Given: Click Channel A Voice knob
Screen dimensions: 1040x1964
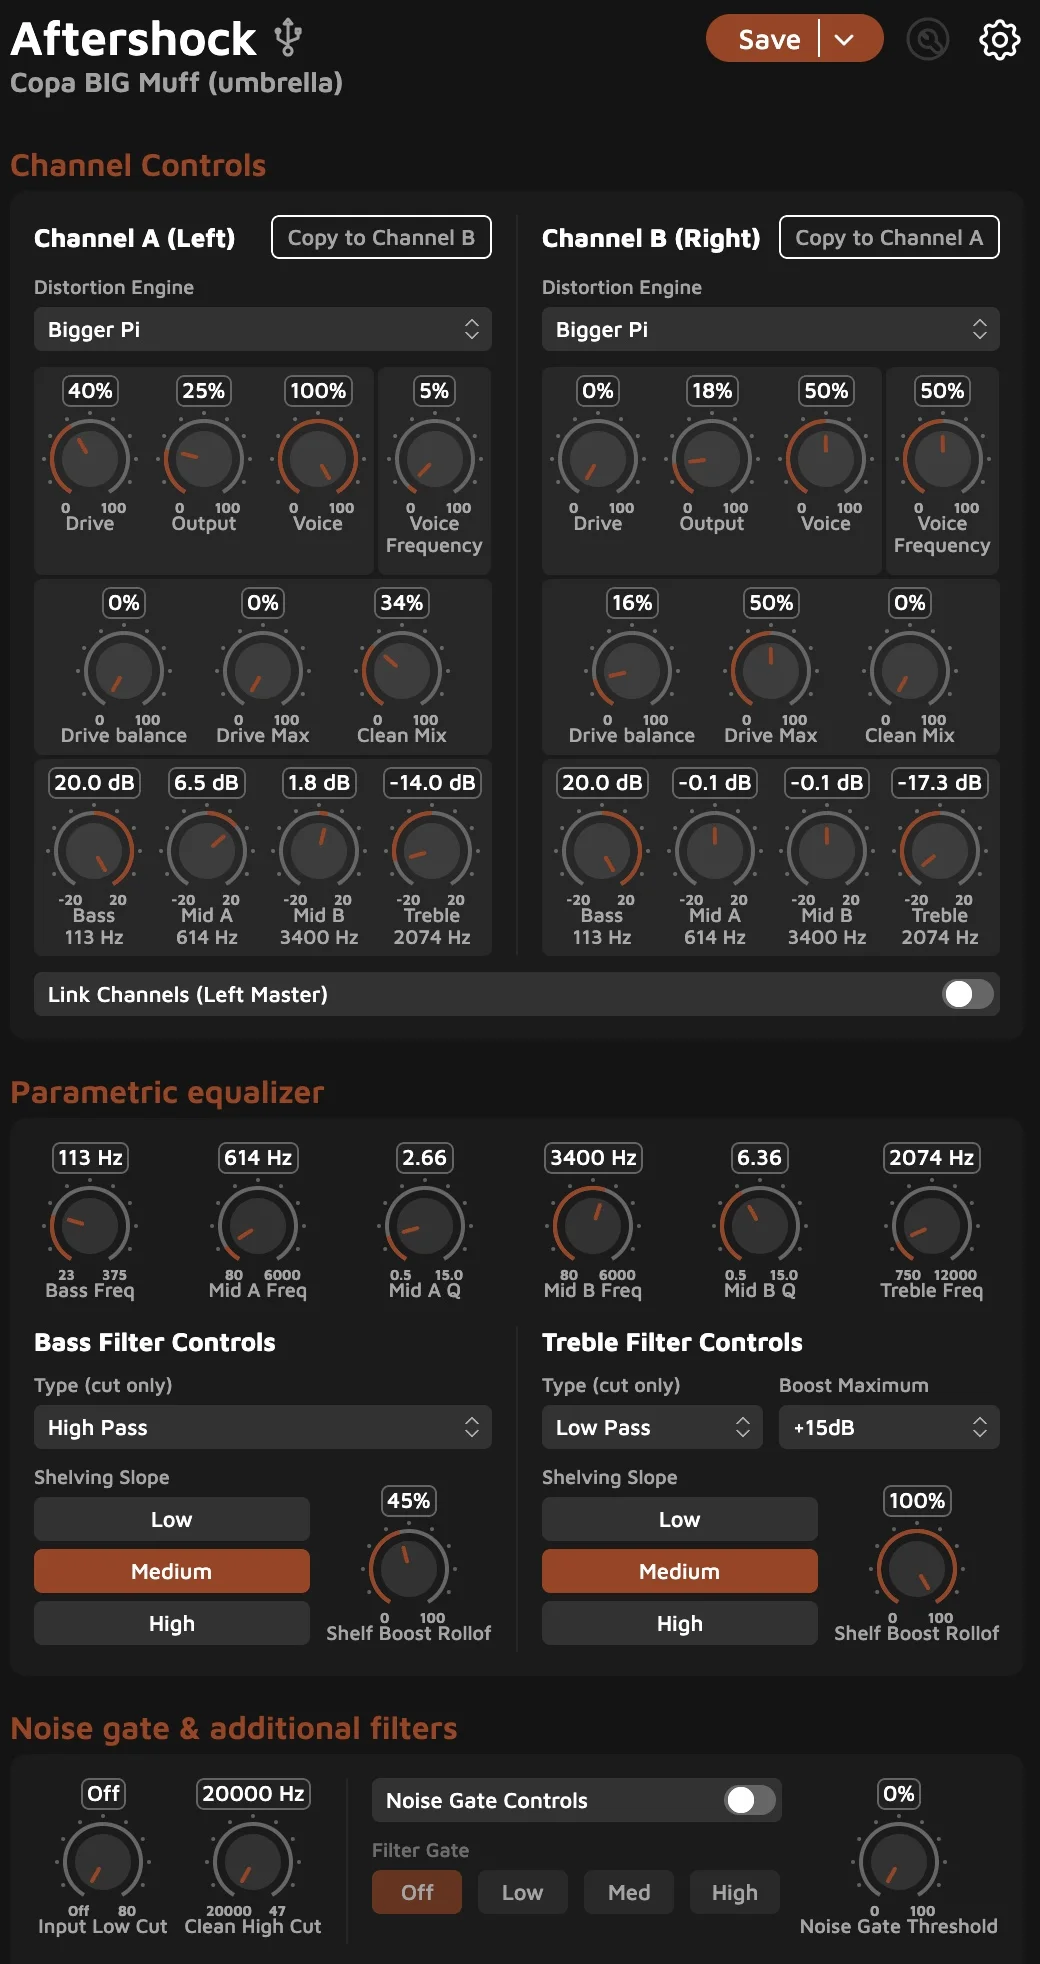Looking at the screenshot, I should (318, 457).
